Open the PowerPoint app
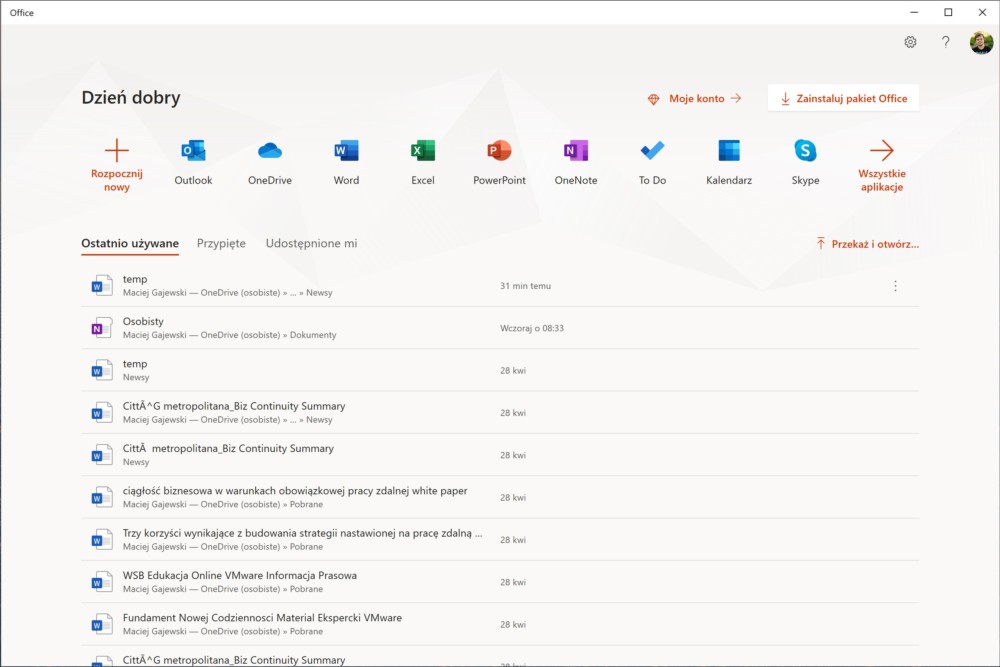 pos(499,163)
